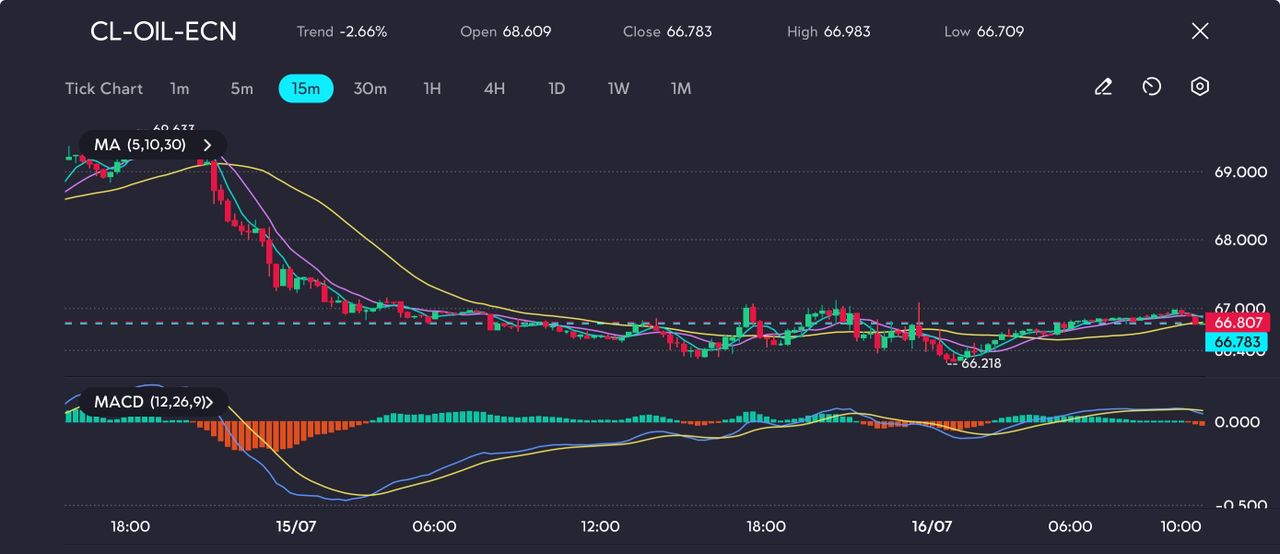Image resolution: width=1280 pixels, height=554 pixels.
Task: Switch to the 30m timeframe
Action: click(369, 89)
